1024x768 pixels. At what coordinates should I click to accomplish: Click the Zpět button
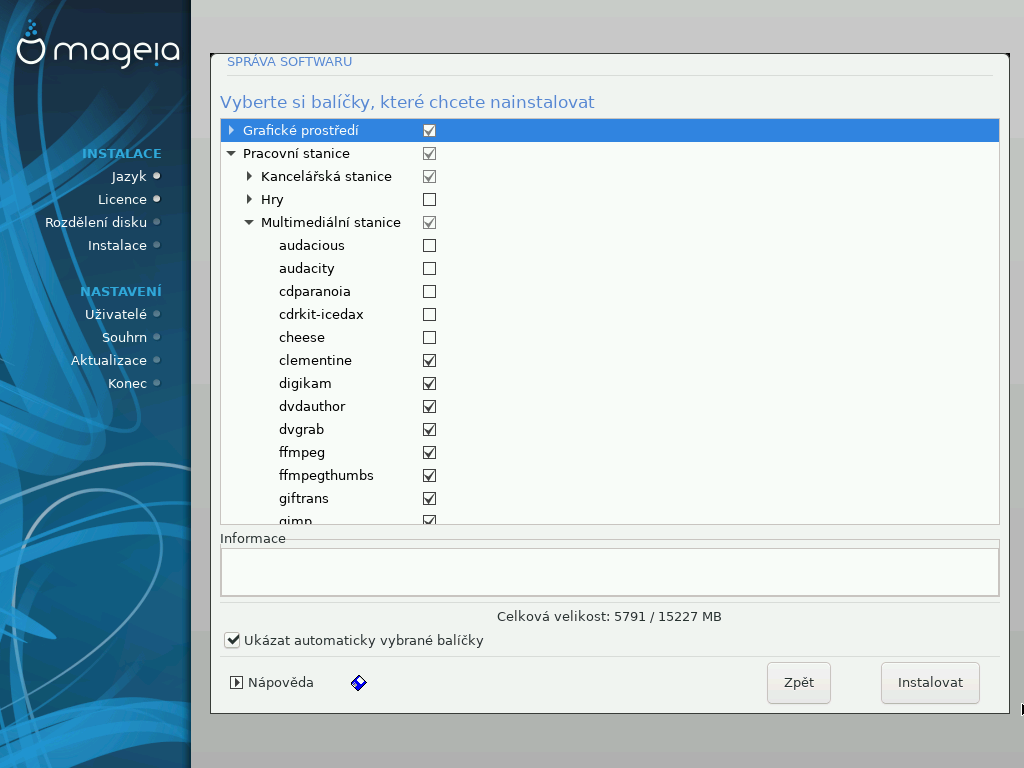point(799,683)
